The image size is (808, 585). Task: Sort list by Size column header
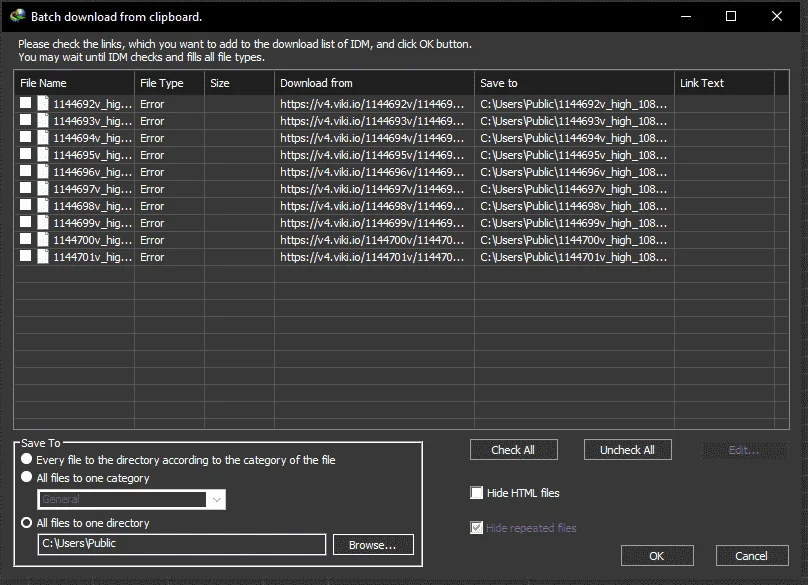point(240,83)
